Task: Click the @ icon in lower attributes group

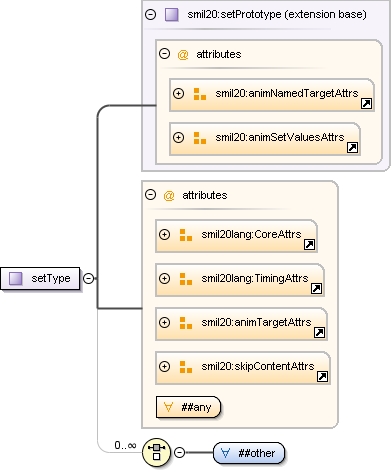Action: click(x=169, y=195)
